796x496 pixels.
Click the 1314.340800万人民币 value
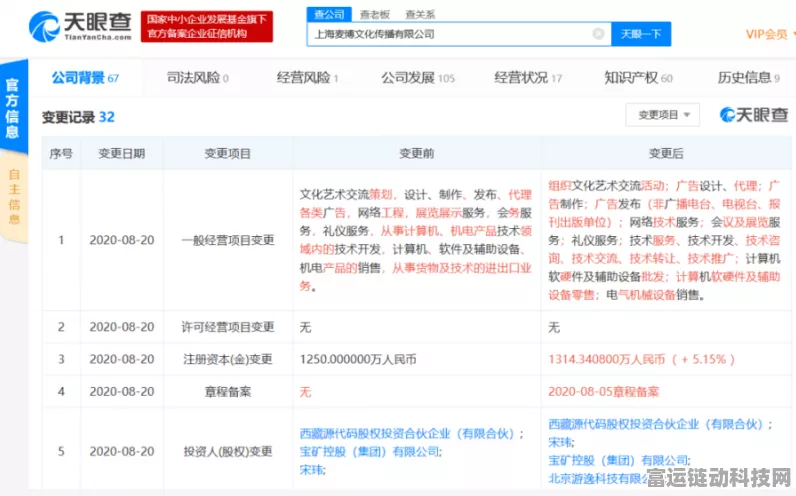coord(607,359)
